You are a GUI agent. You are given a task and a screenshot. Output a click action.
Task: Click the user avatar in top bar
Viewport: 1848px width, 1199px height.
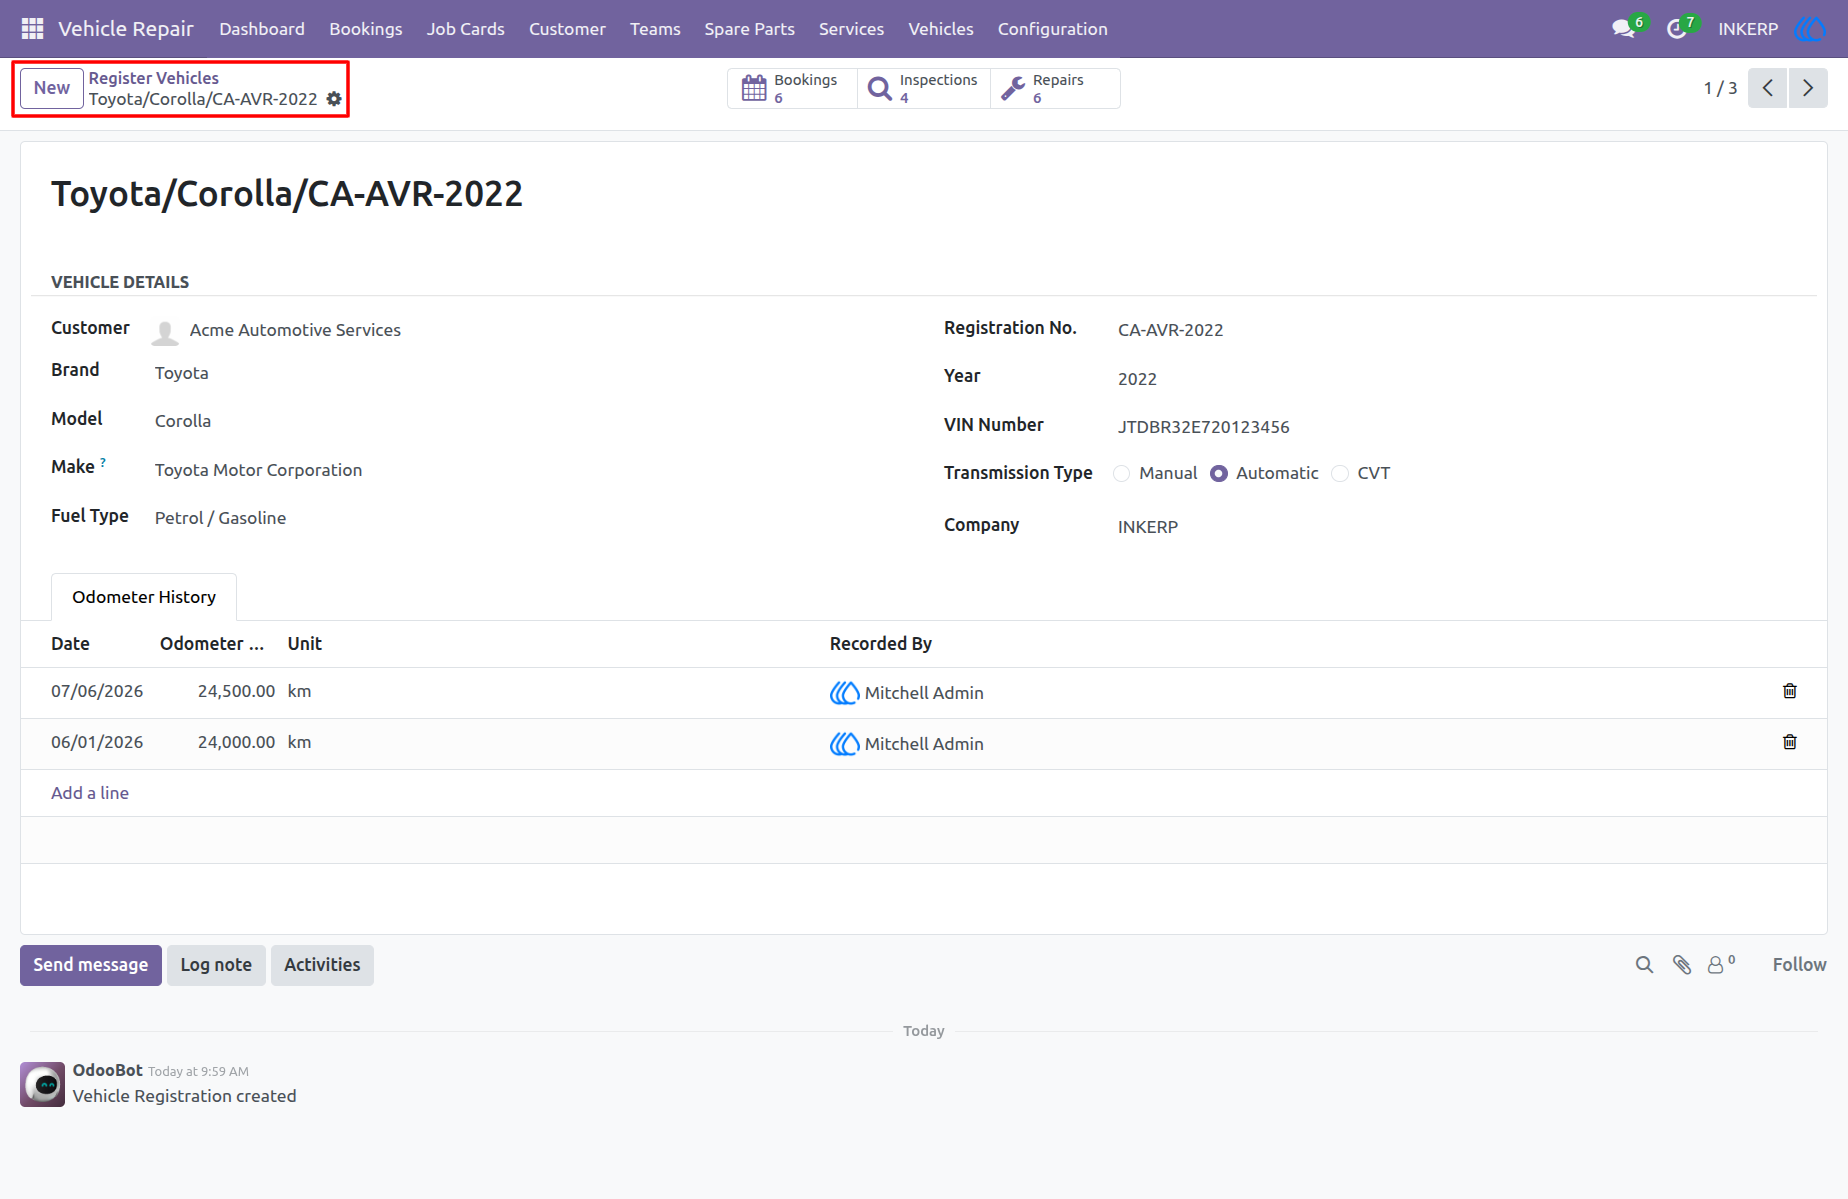pos(1810,29)
